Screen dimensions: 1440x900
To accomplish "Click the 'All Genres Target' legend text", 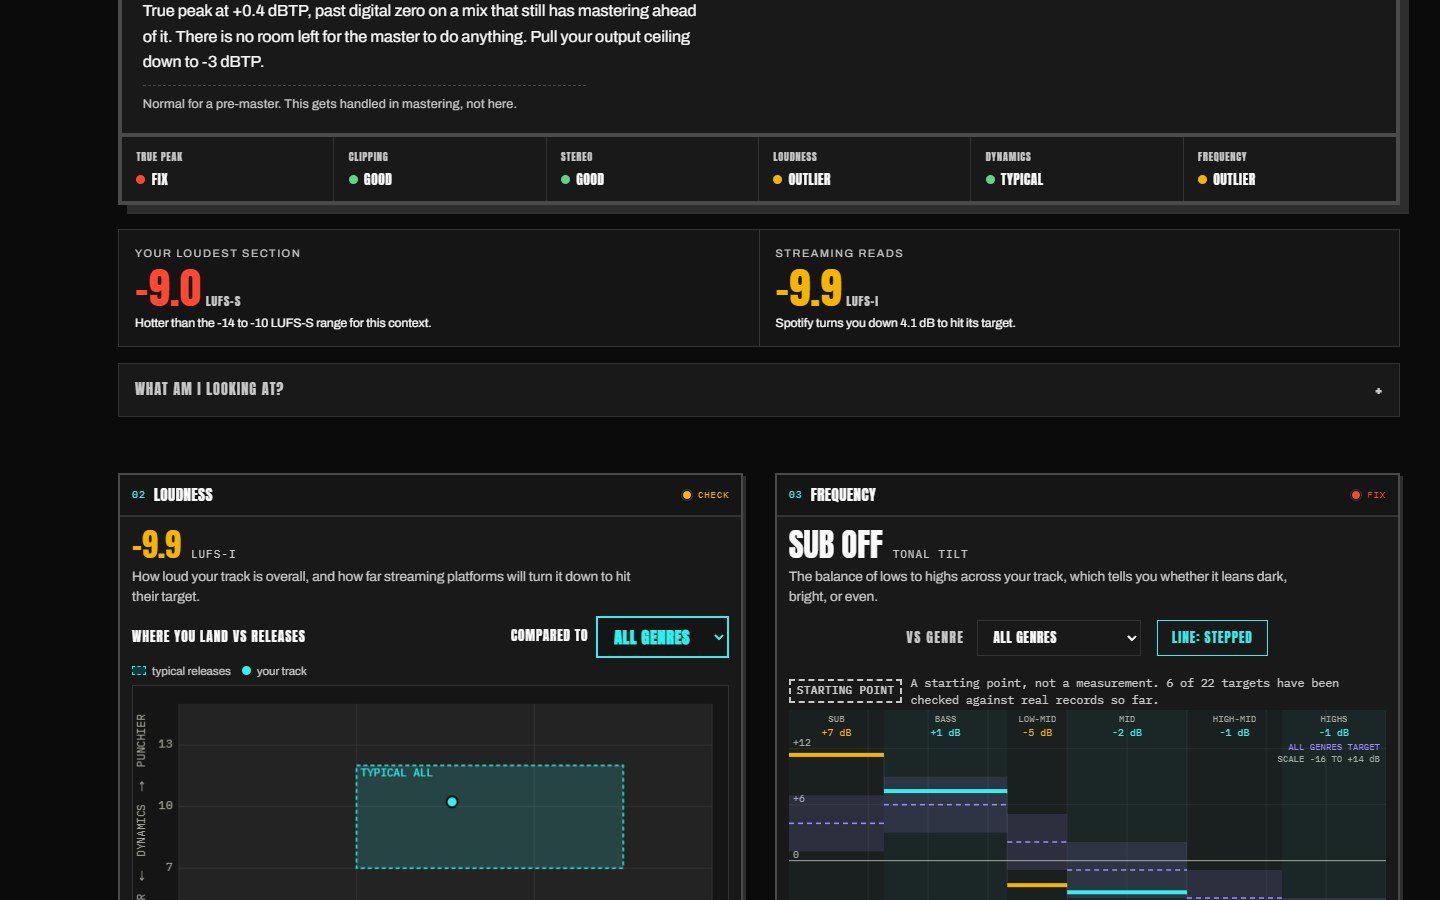I will 1334,747.
